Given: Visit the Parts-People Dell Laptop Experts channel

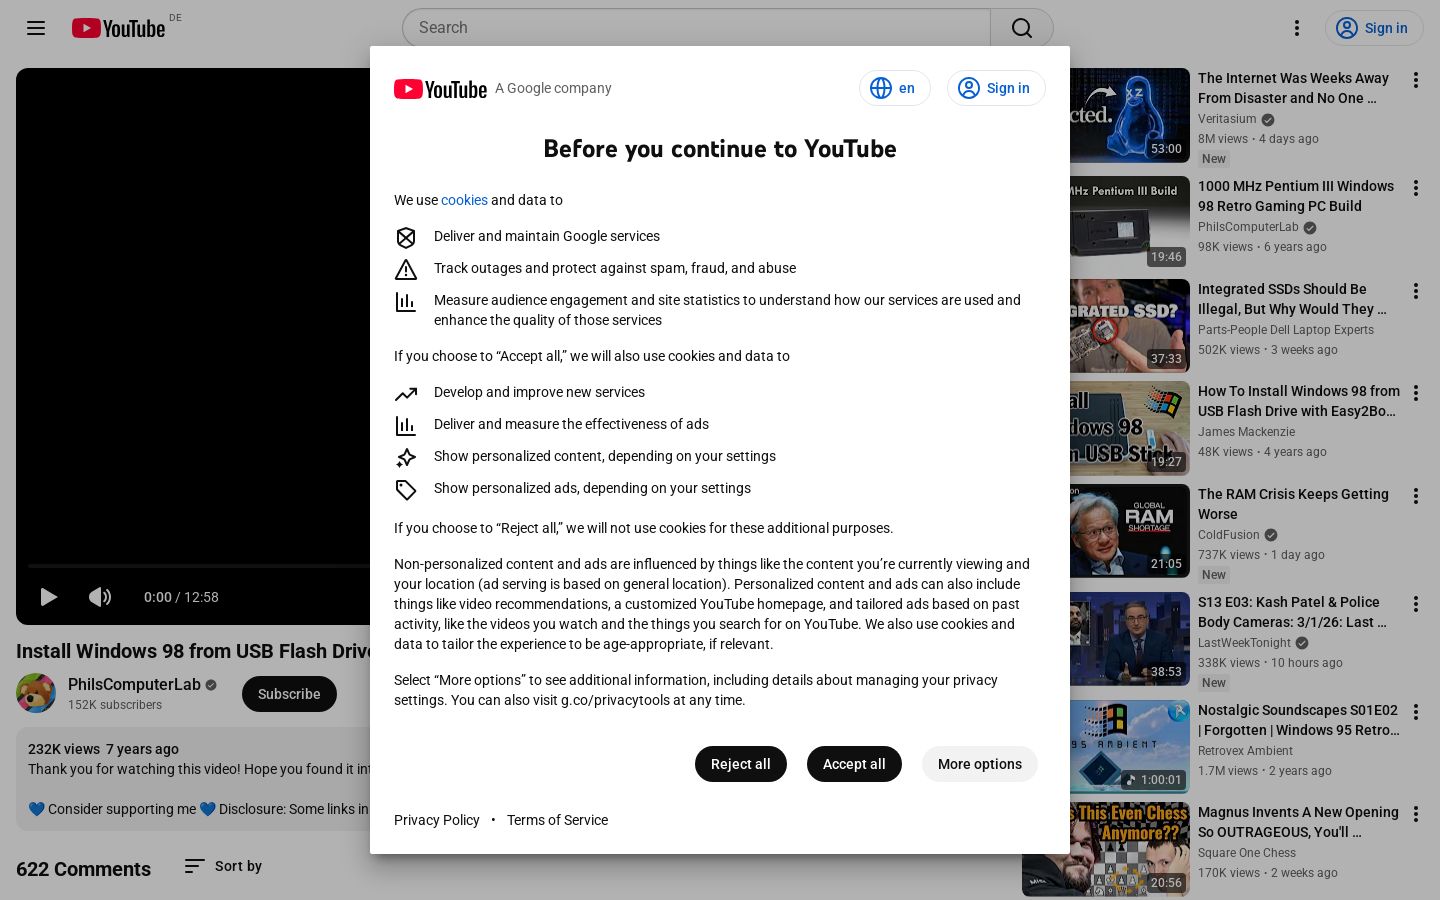Looking at the screenshot, I should (x=1286, y=330).
